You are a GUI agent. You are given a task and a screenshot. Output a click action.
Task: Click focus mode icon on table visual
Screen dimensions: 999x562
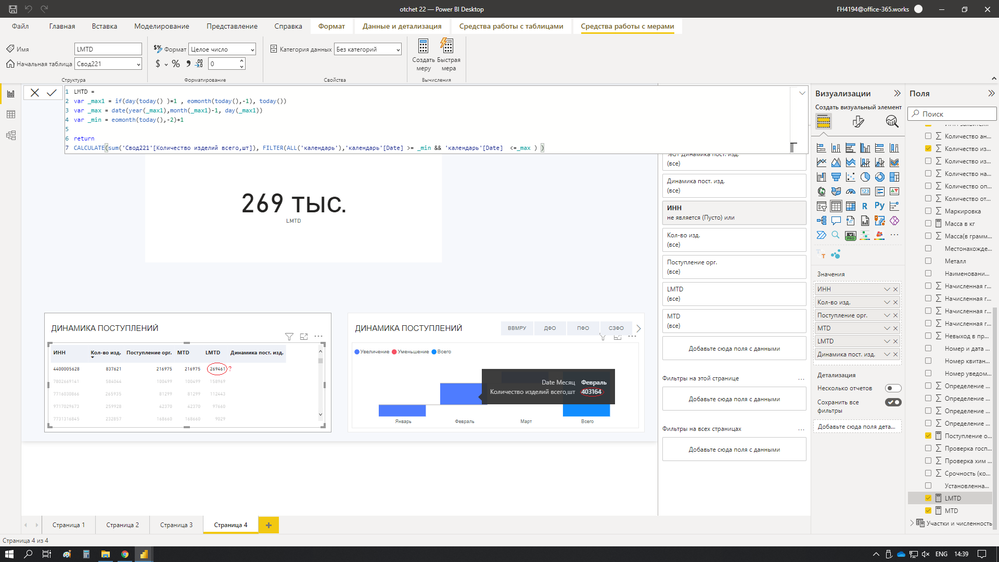(x=304, y=336)
